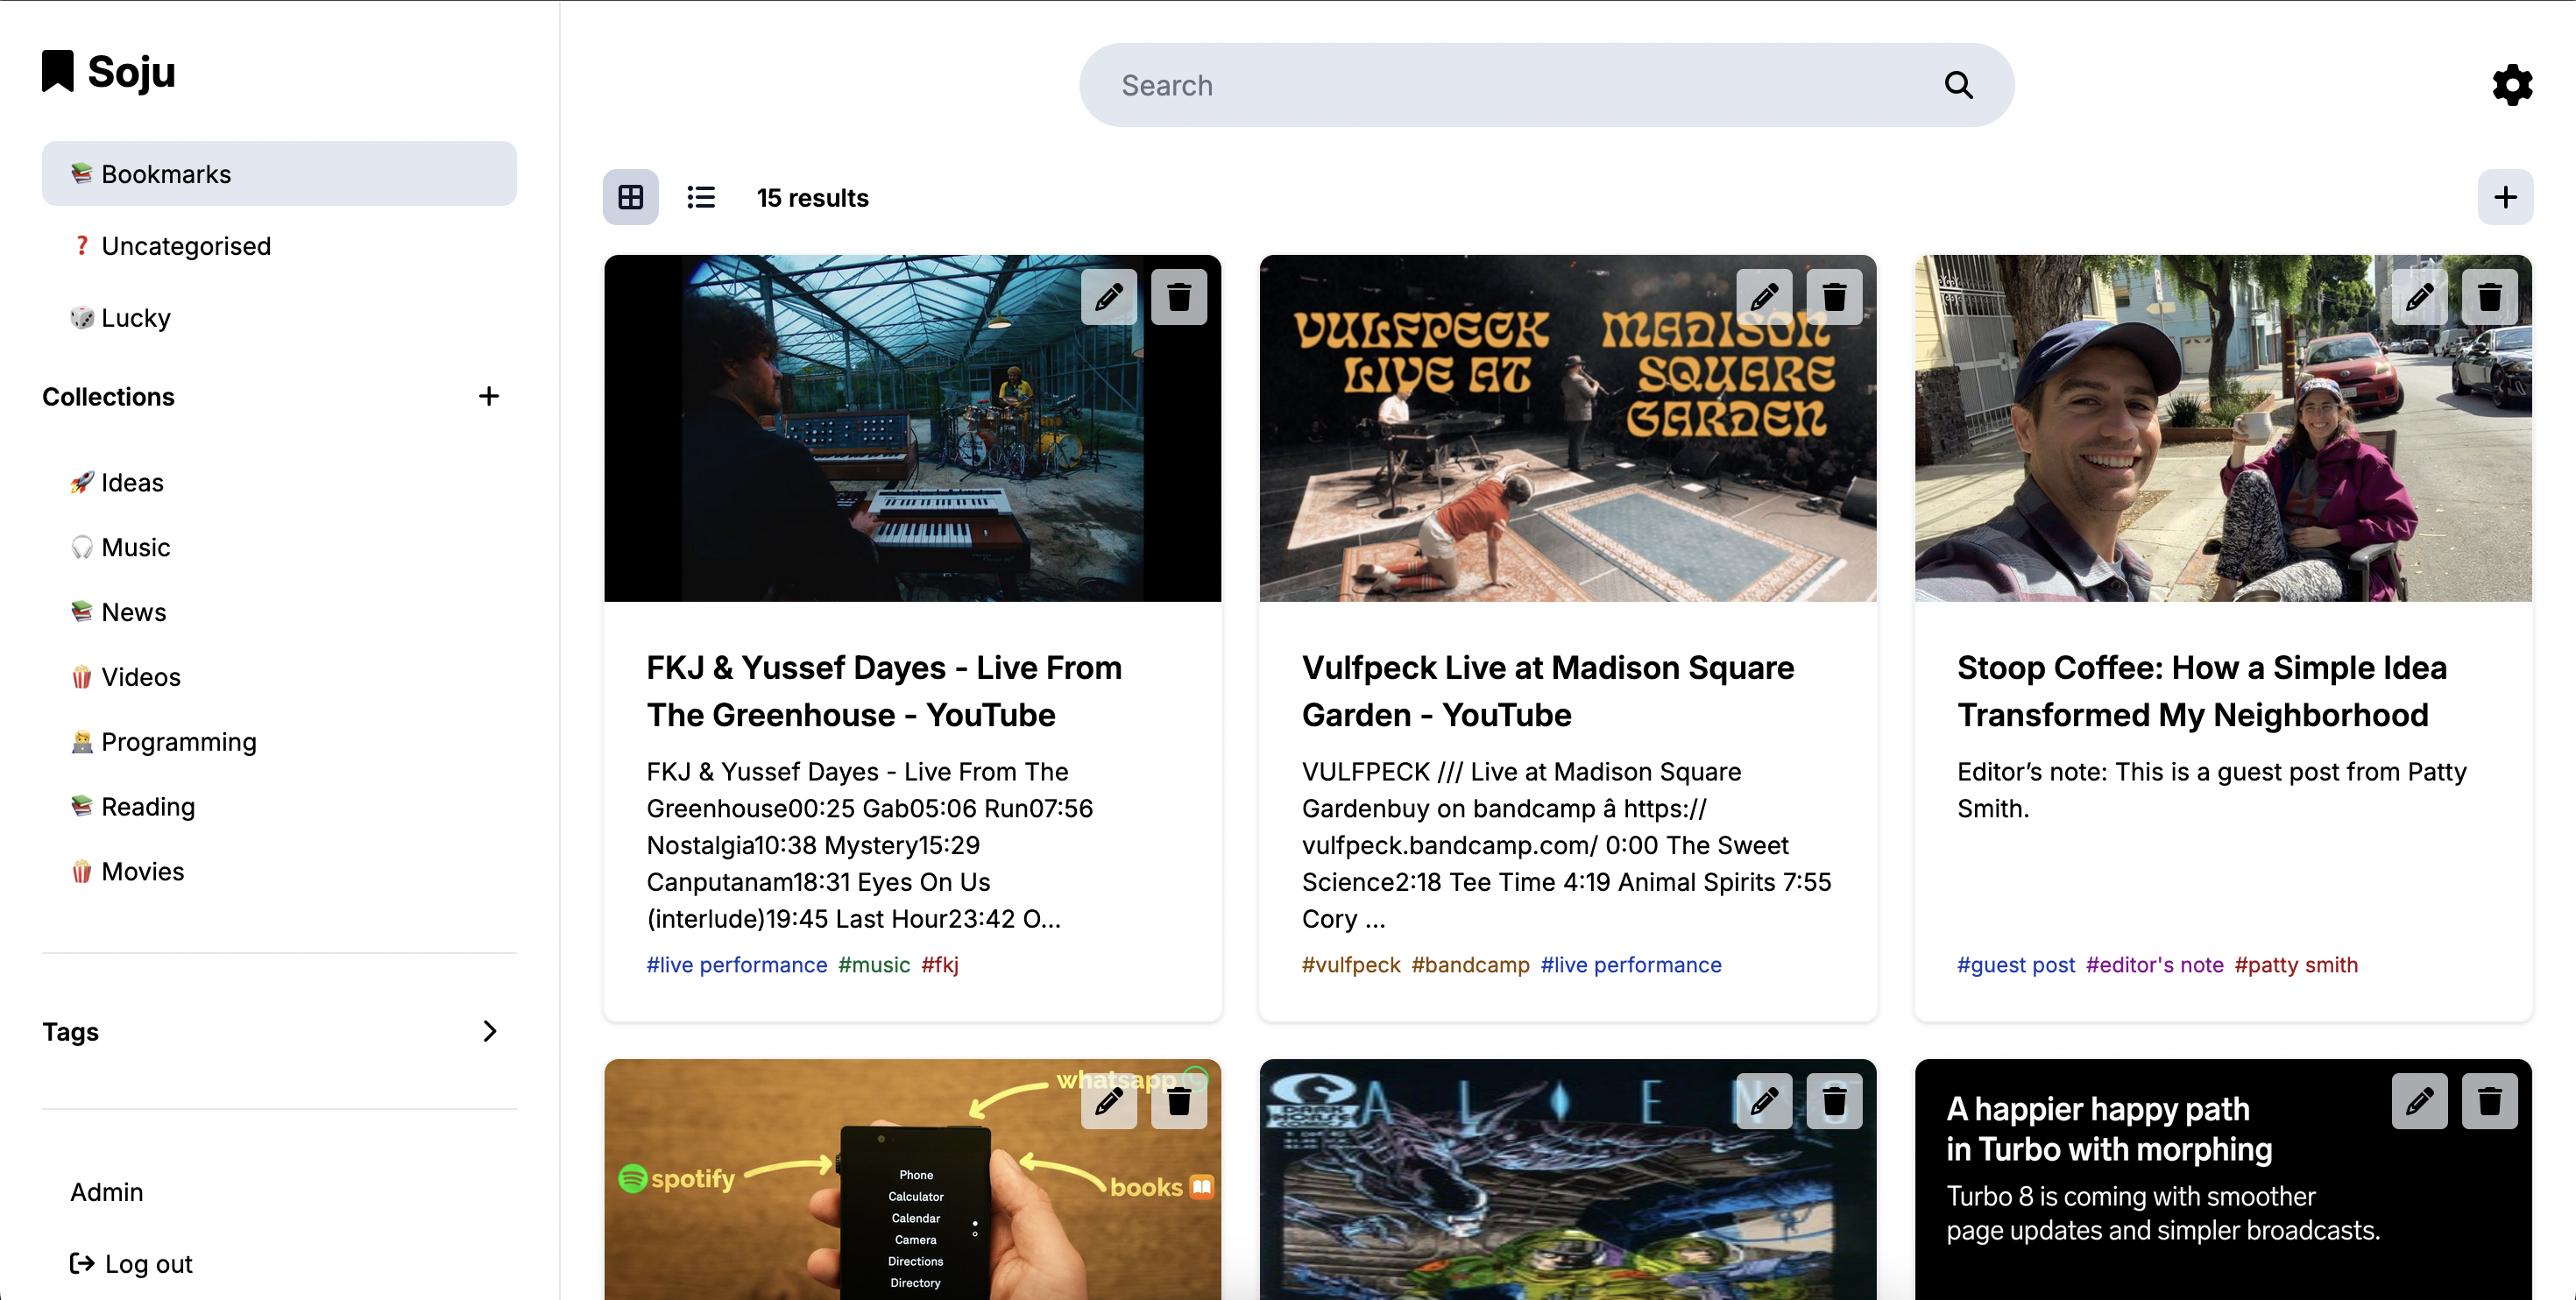Open the Vulfpeck Madison Square Garden thumbnail
The width and height of the screenshot is (2576, 1300).
1568,428
